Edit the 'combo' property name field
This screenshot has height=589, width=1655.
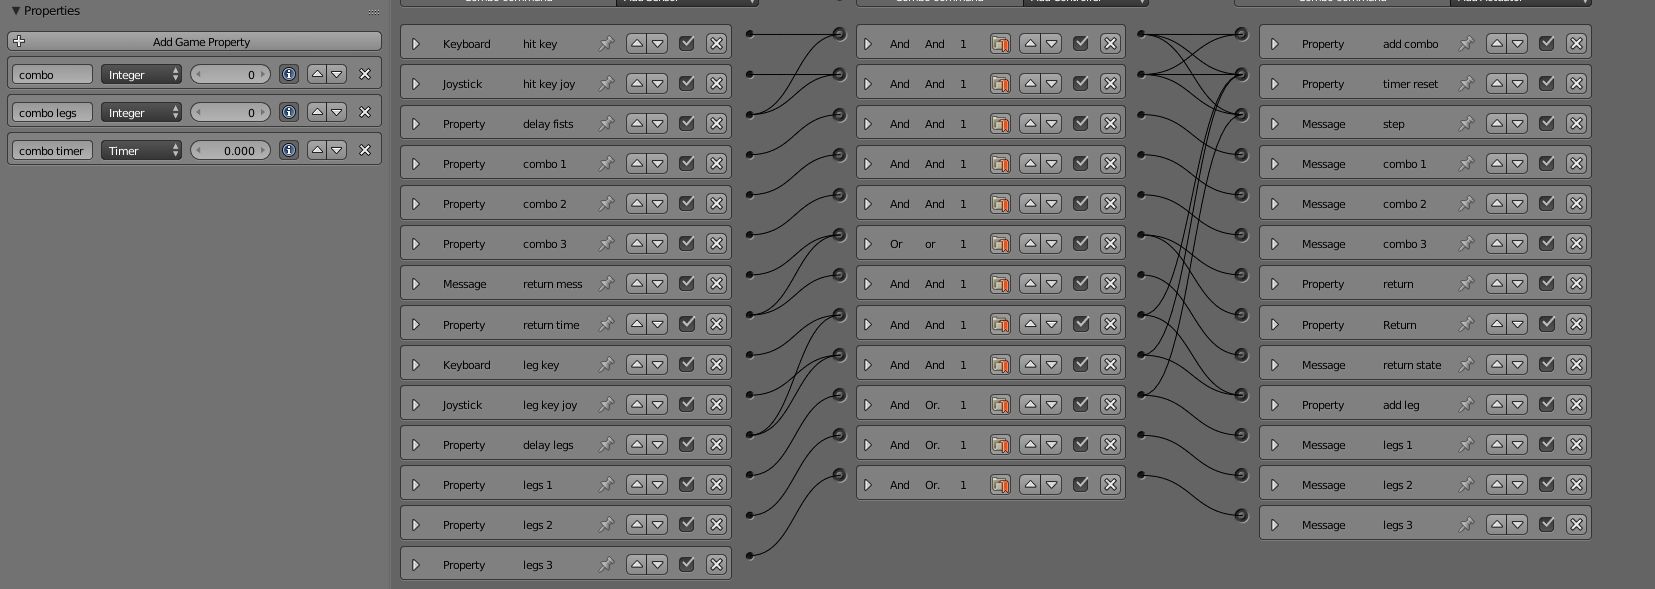pyautogui.click(x=52, y=74)
